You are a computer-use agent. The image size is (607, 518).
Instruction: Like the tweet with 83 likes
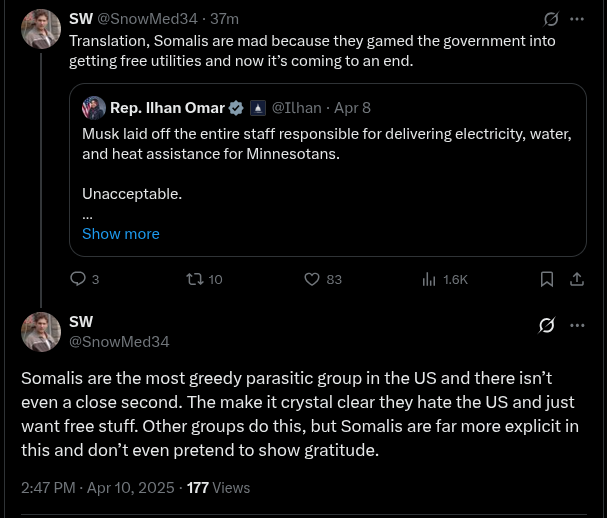pos(311,279)
